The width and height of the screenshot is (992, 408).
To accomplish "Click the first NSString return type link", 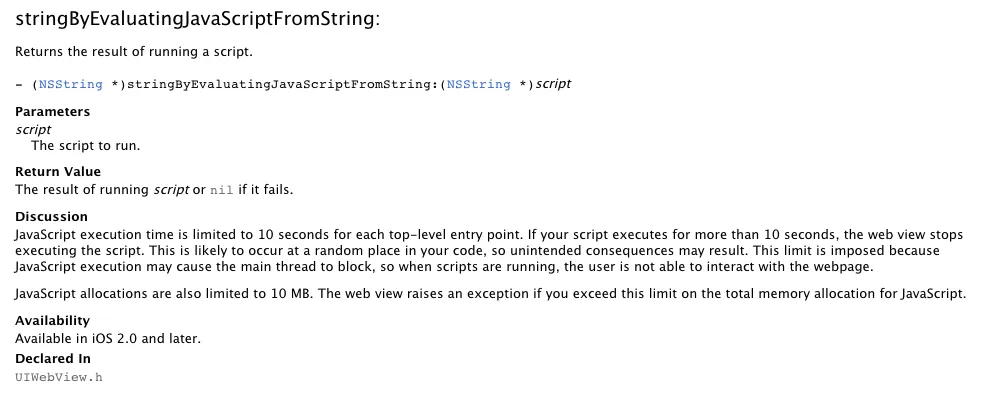I will pos(70,84).
